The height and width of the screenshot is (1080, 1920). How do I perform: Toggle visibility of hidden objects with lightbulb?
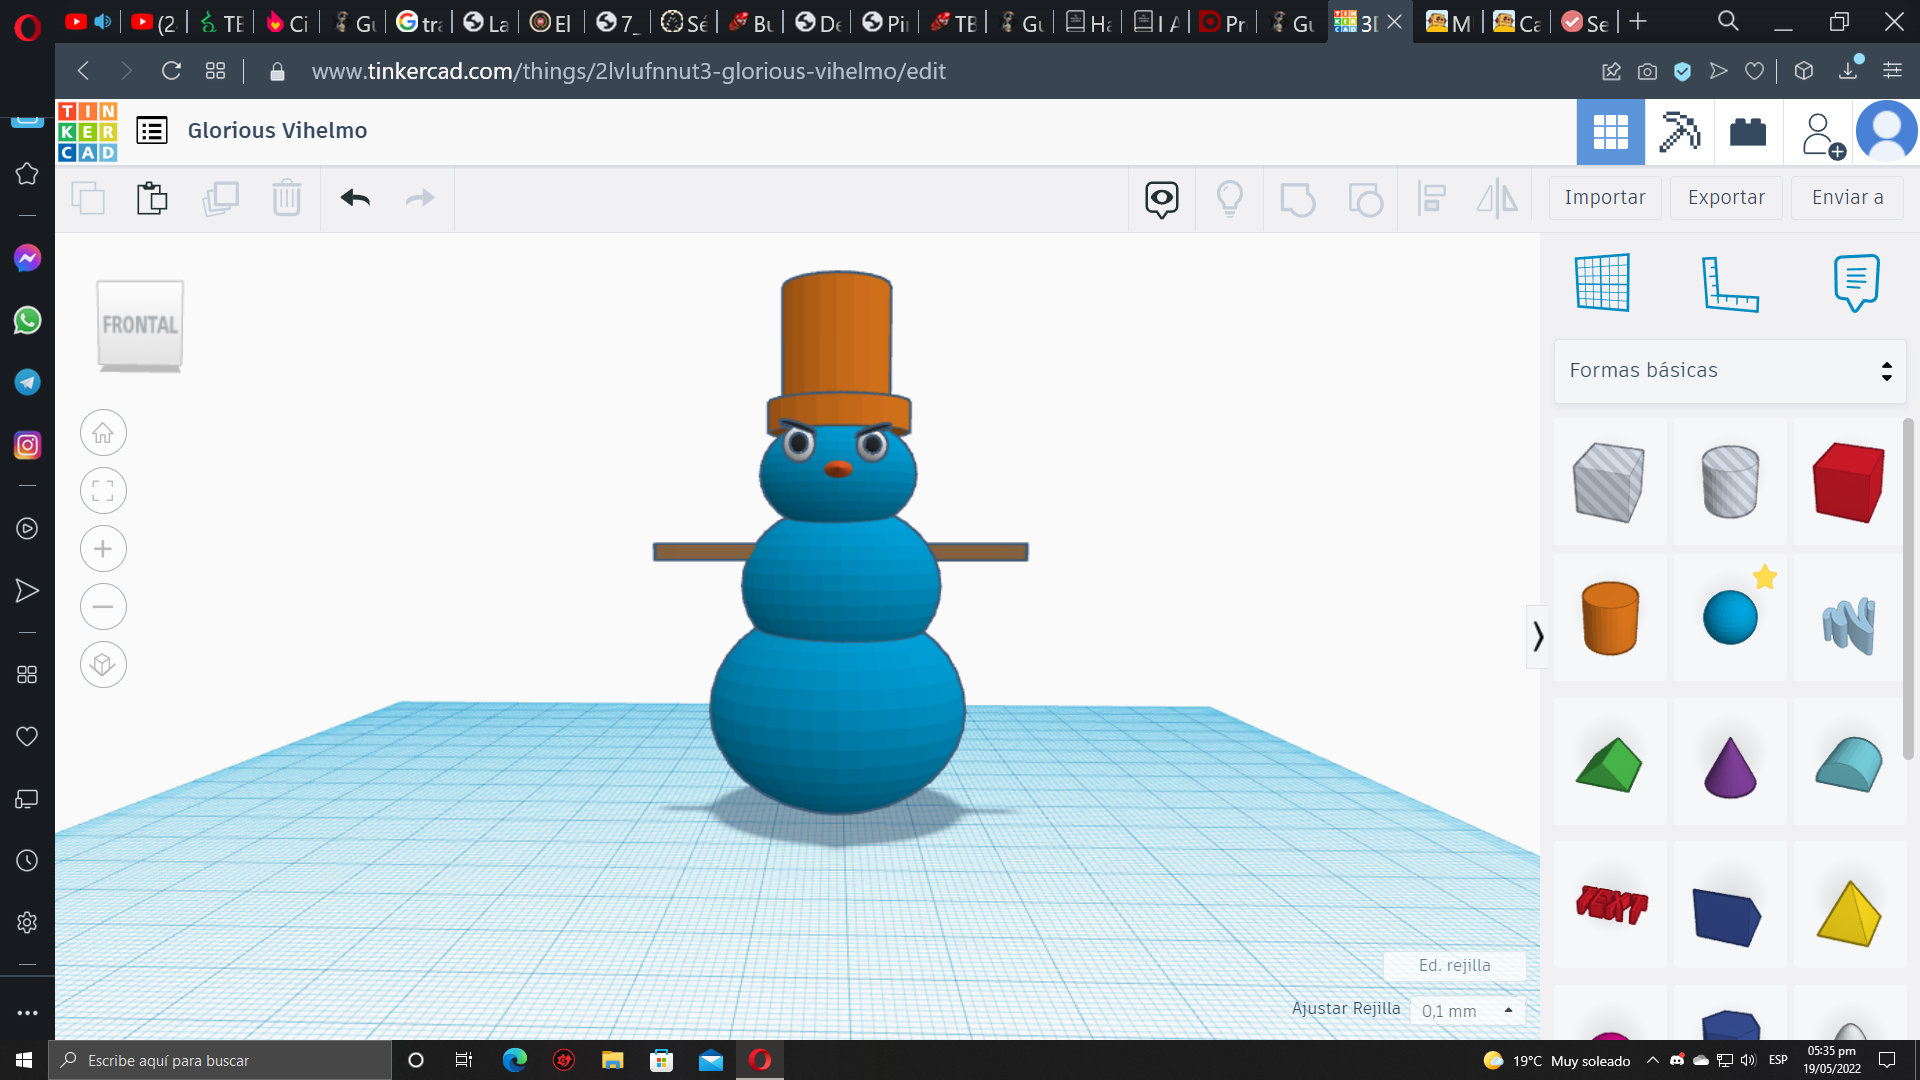point(1229,198)
